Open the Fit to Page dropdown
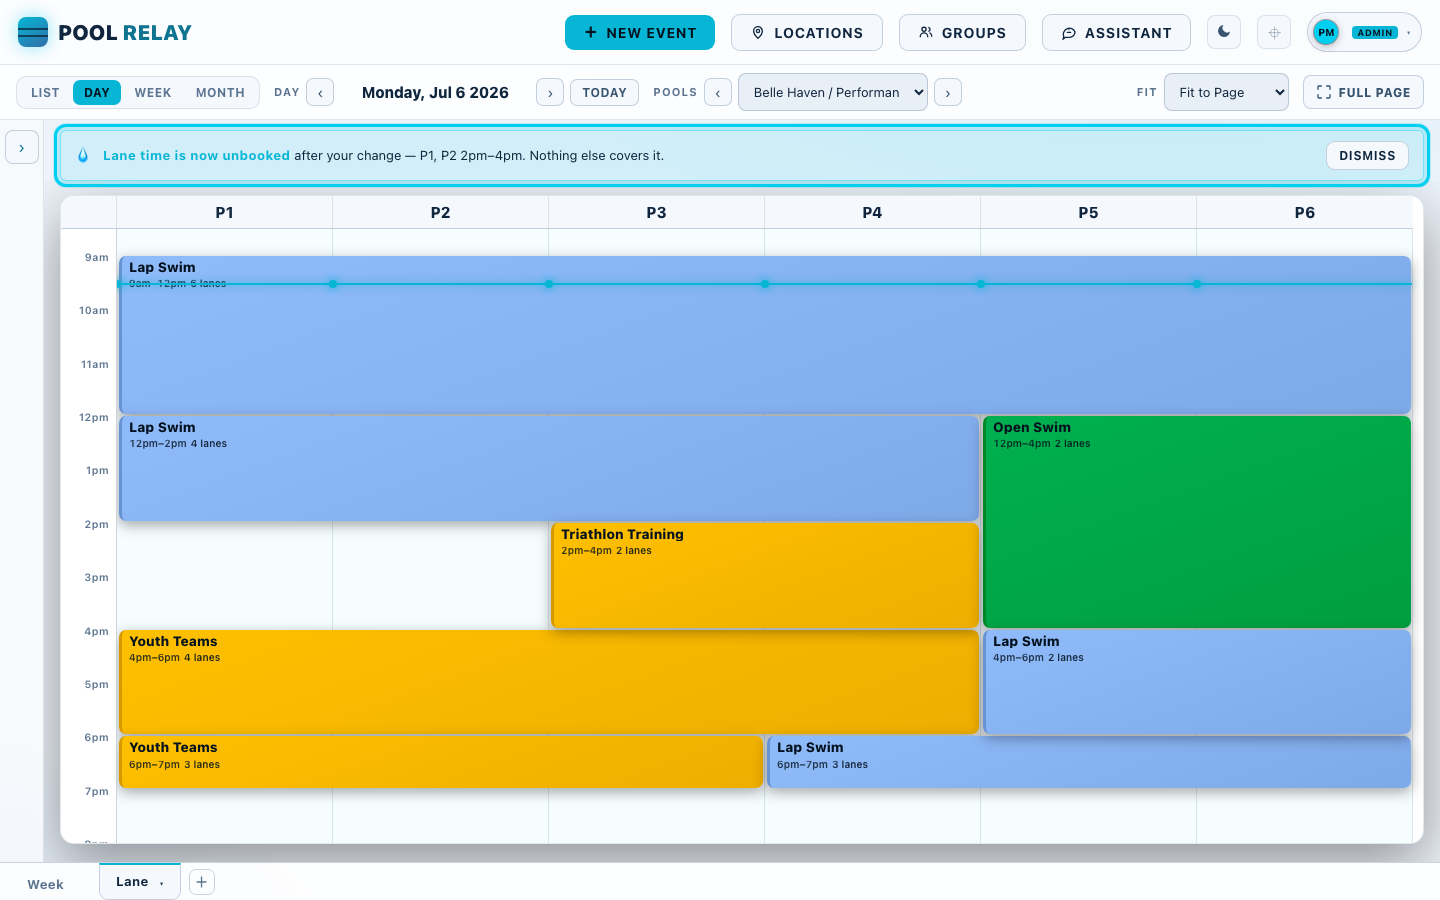 click(1226, 92)
